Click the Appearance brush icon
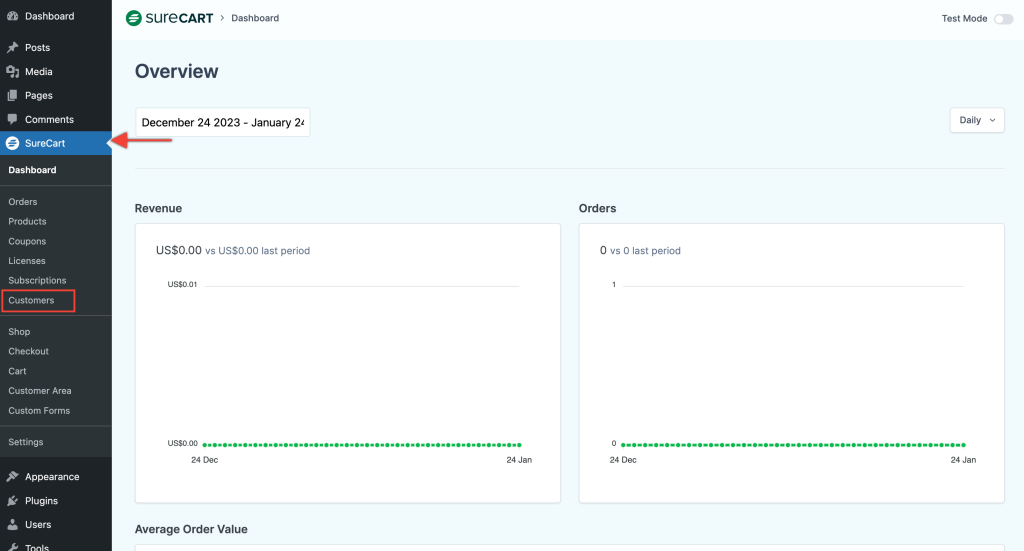The width and height of the screenshot is (1024, 551). [12, 477]
